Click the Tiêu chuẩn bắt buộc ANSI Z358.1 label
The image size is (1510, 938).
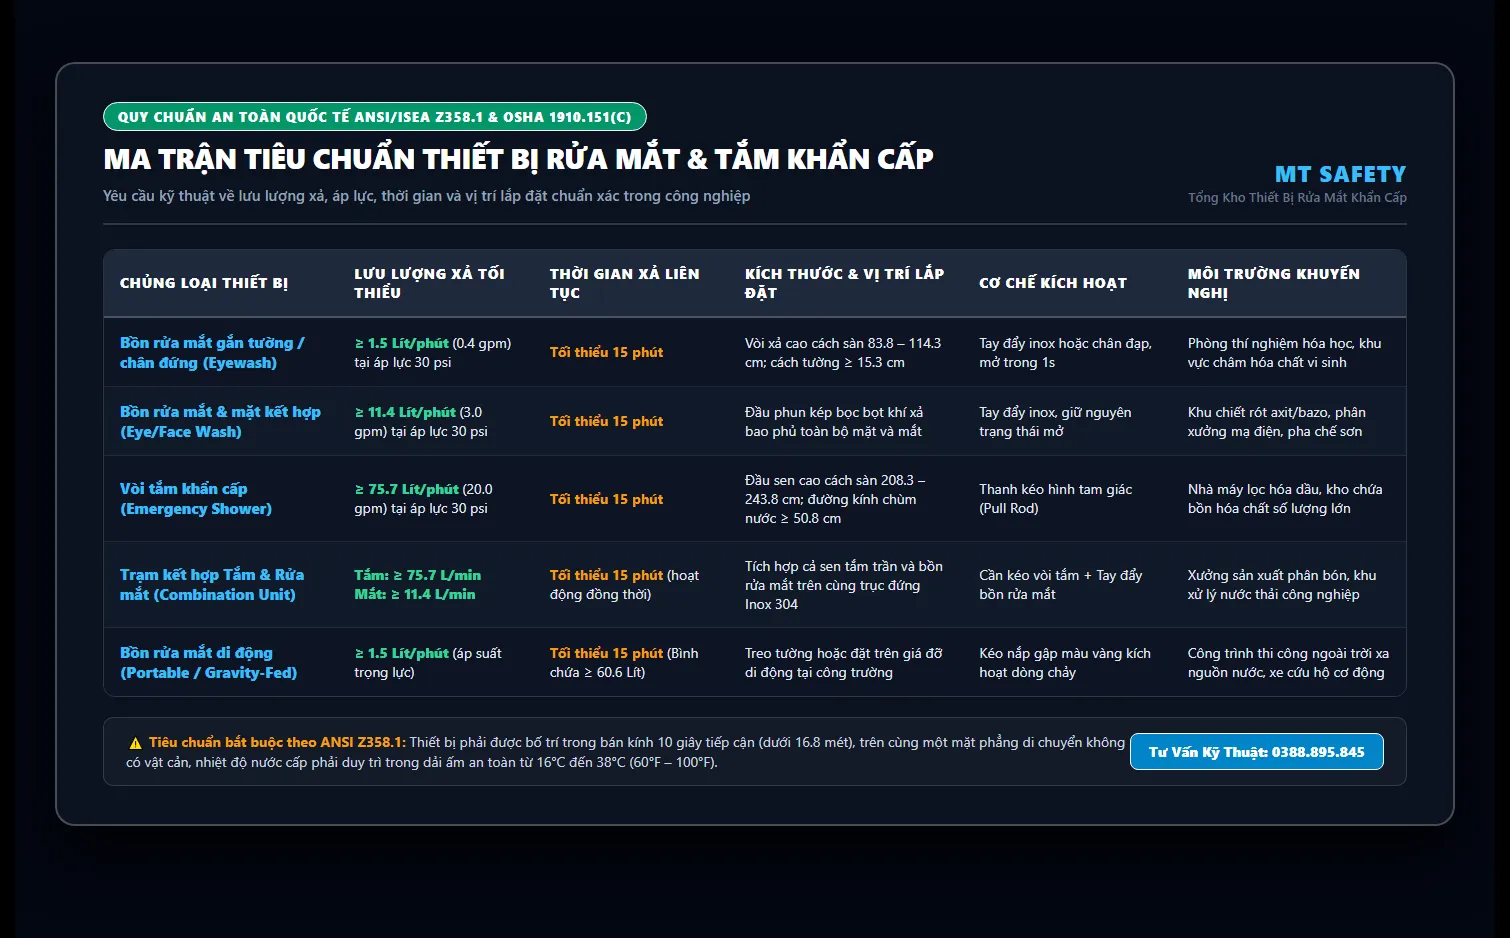[x=277, y=742]
